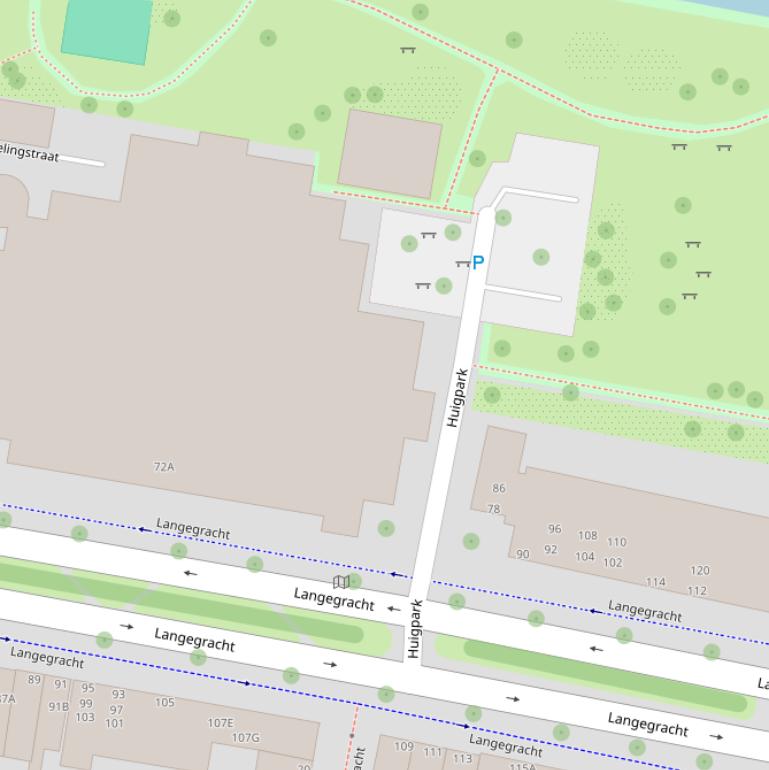Click house number 113
Viewport: 769px width, 770px height.
coord(462,759)
